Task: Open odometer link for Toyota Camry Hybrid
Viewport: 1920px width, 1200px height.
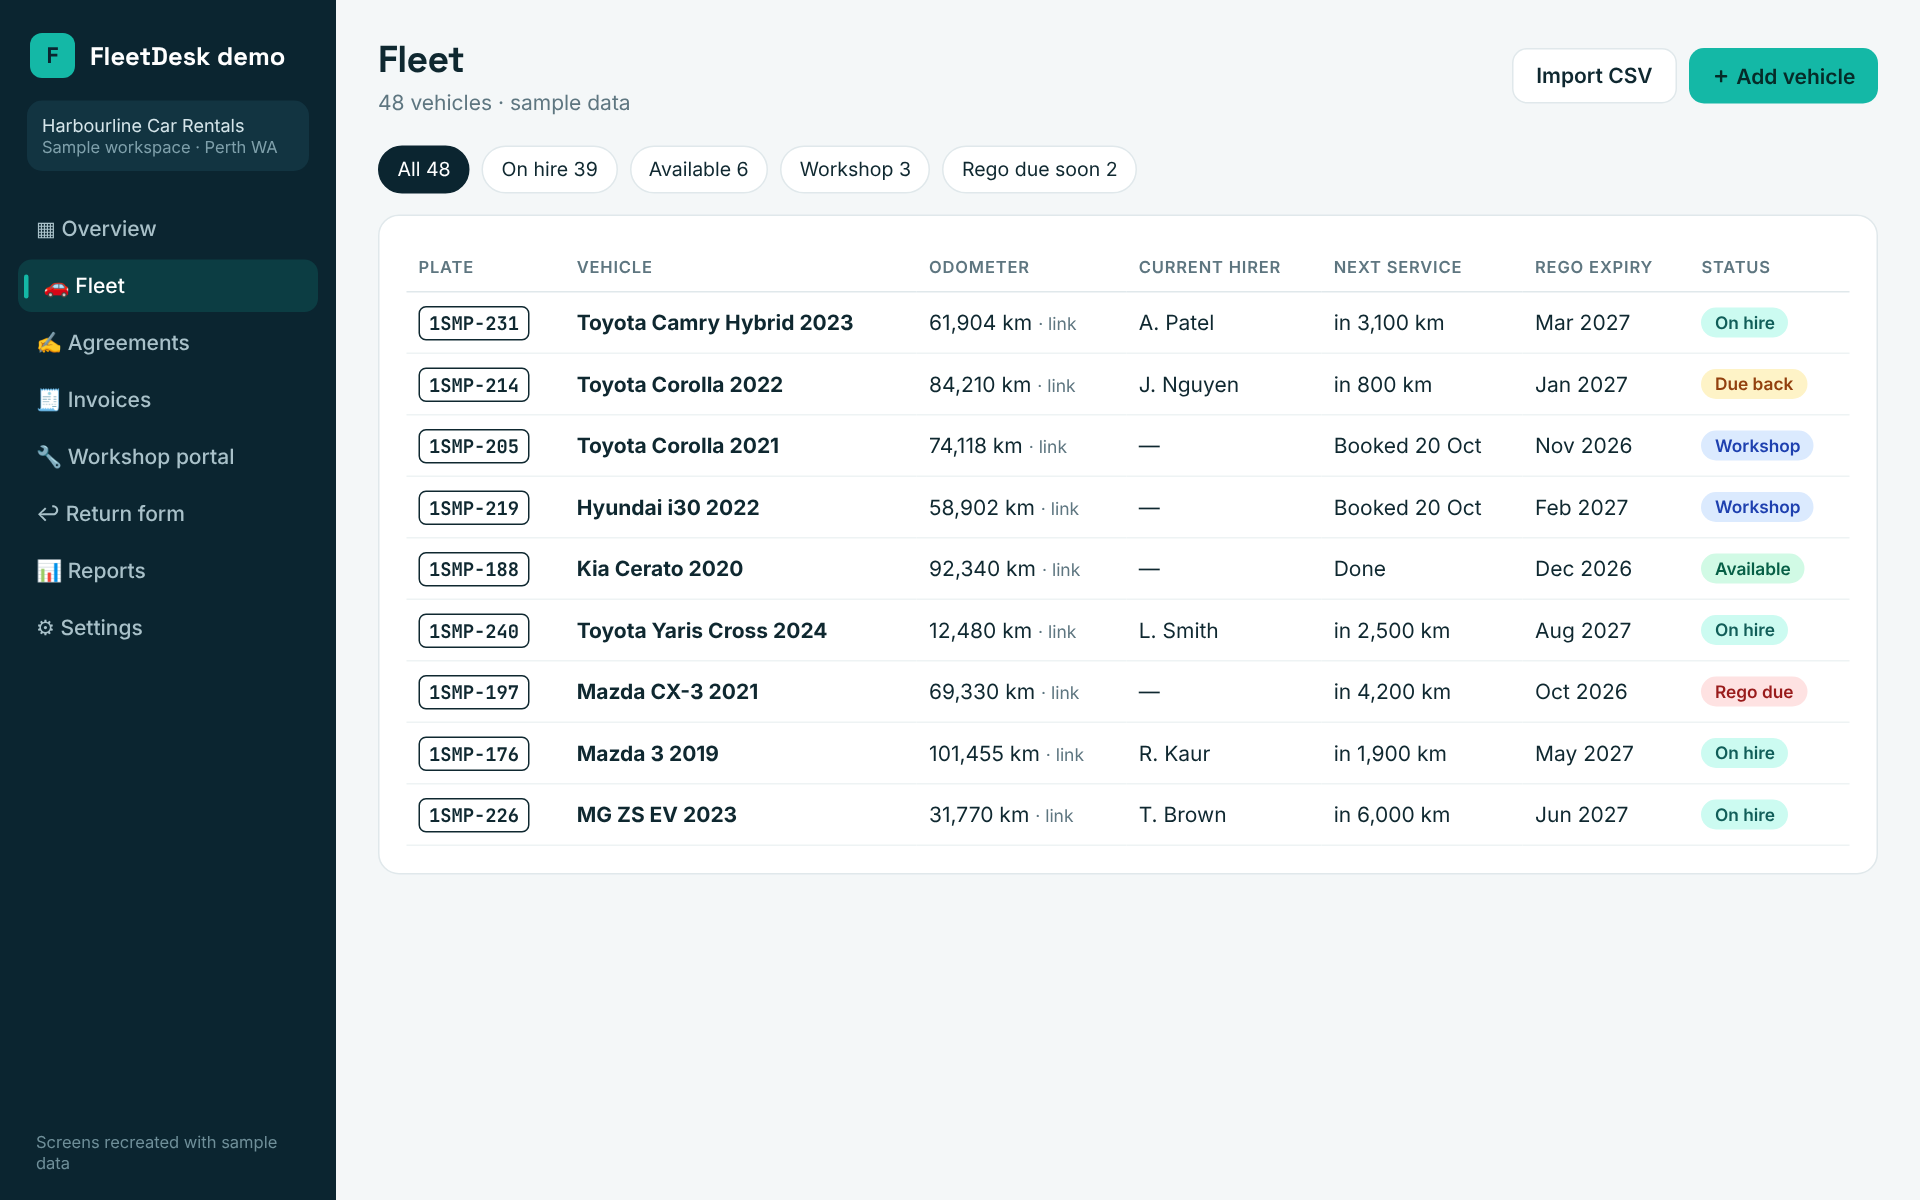Action: pos(1062,324)
